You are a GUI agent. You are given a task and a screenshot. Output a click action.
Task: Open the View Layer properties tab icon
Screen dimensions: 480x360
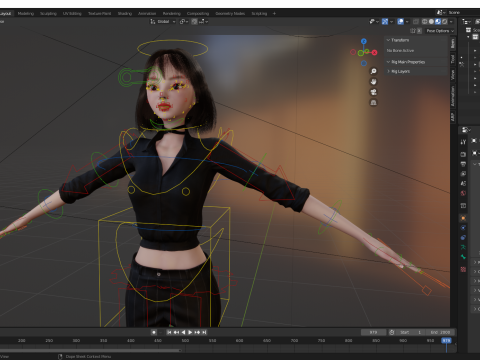463,174
